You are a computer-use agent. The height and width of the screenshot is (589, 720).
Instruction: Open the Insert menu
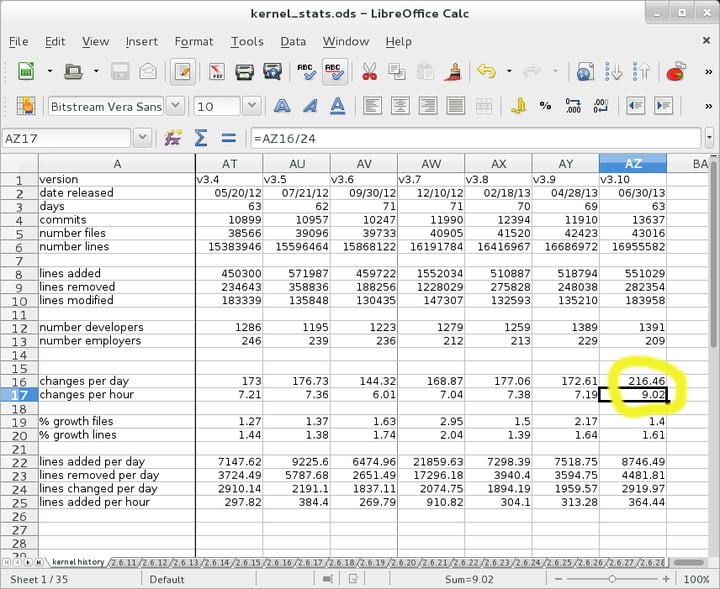(x=141, y=41)
